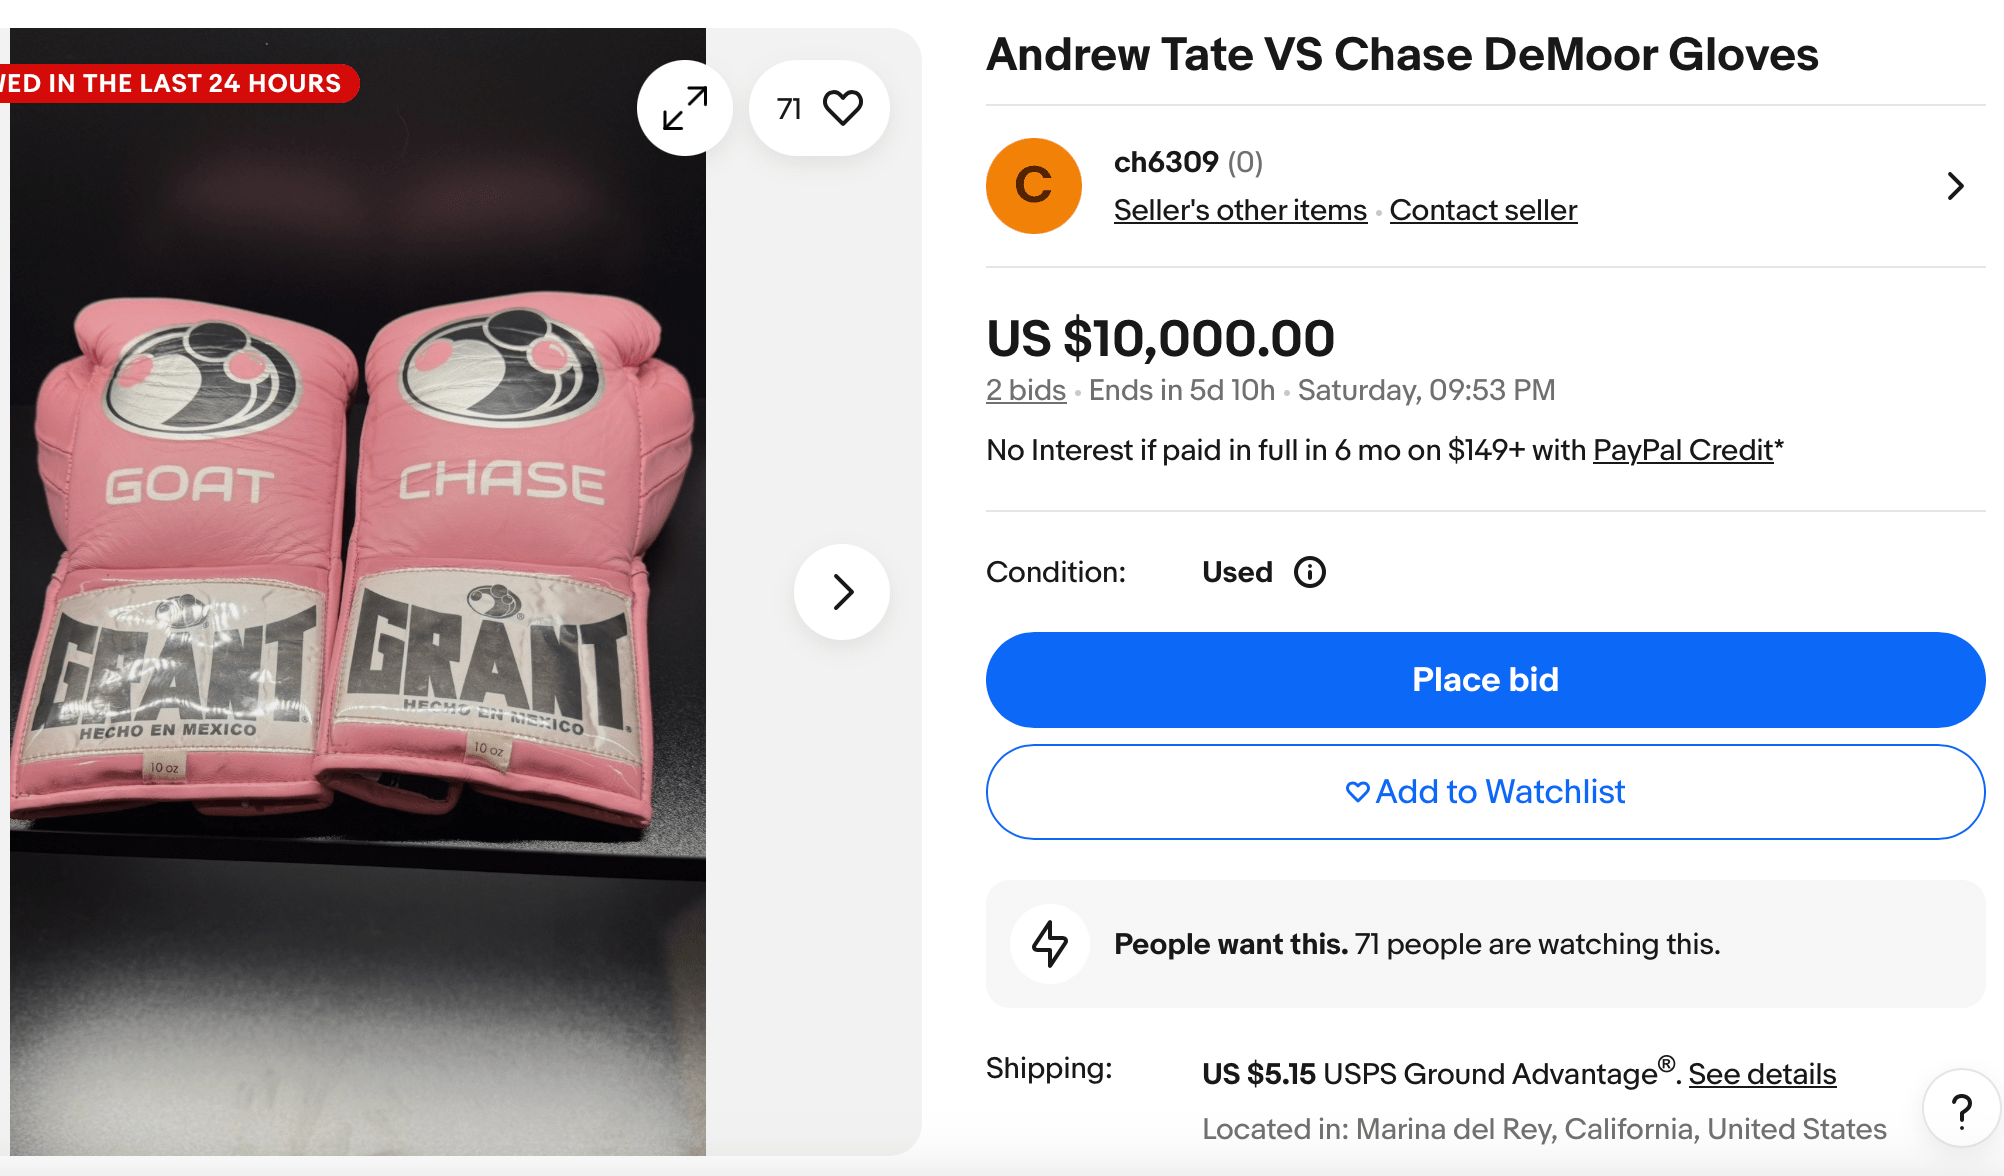Click the Place bid button

(1485, 680)
